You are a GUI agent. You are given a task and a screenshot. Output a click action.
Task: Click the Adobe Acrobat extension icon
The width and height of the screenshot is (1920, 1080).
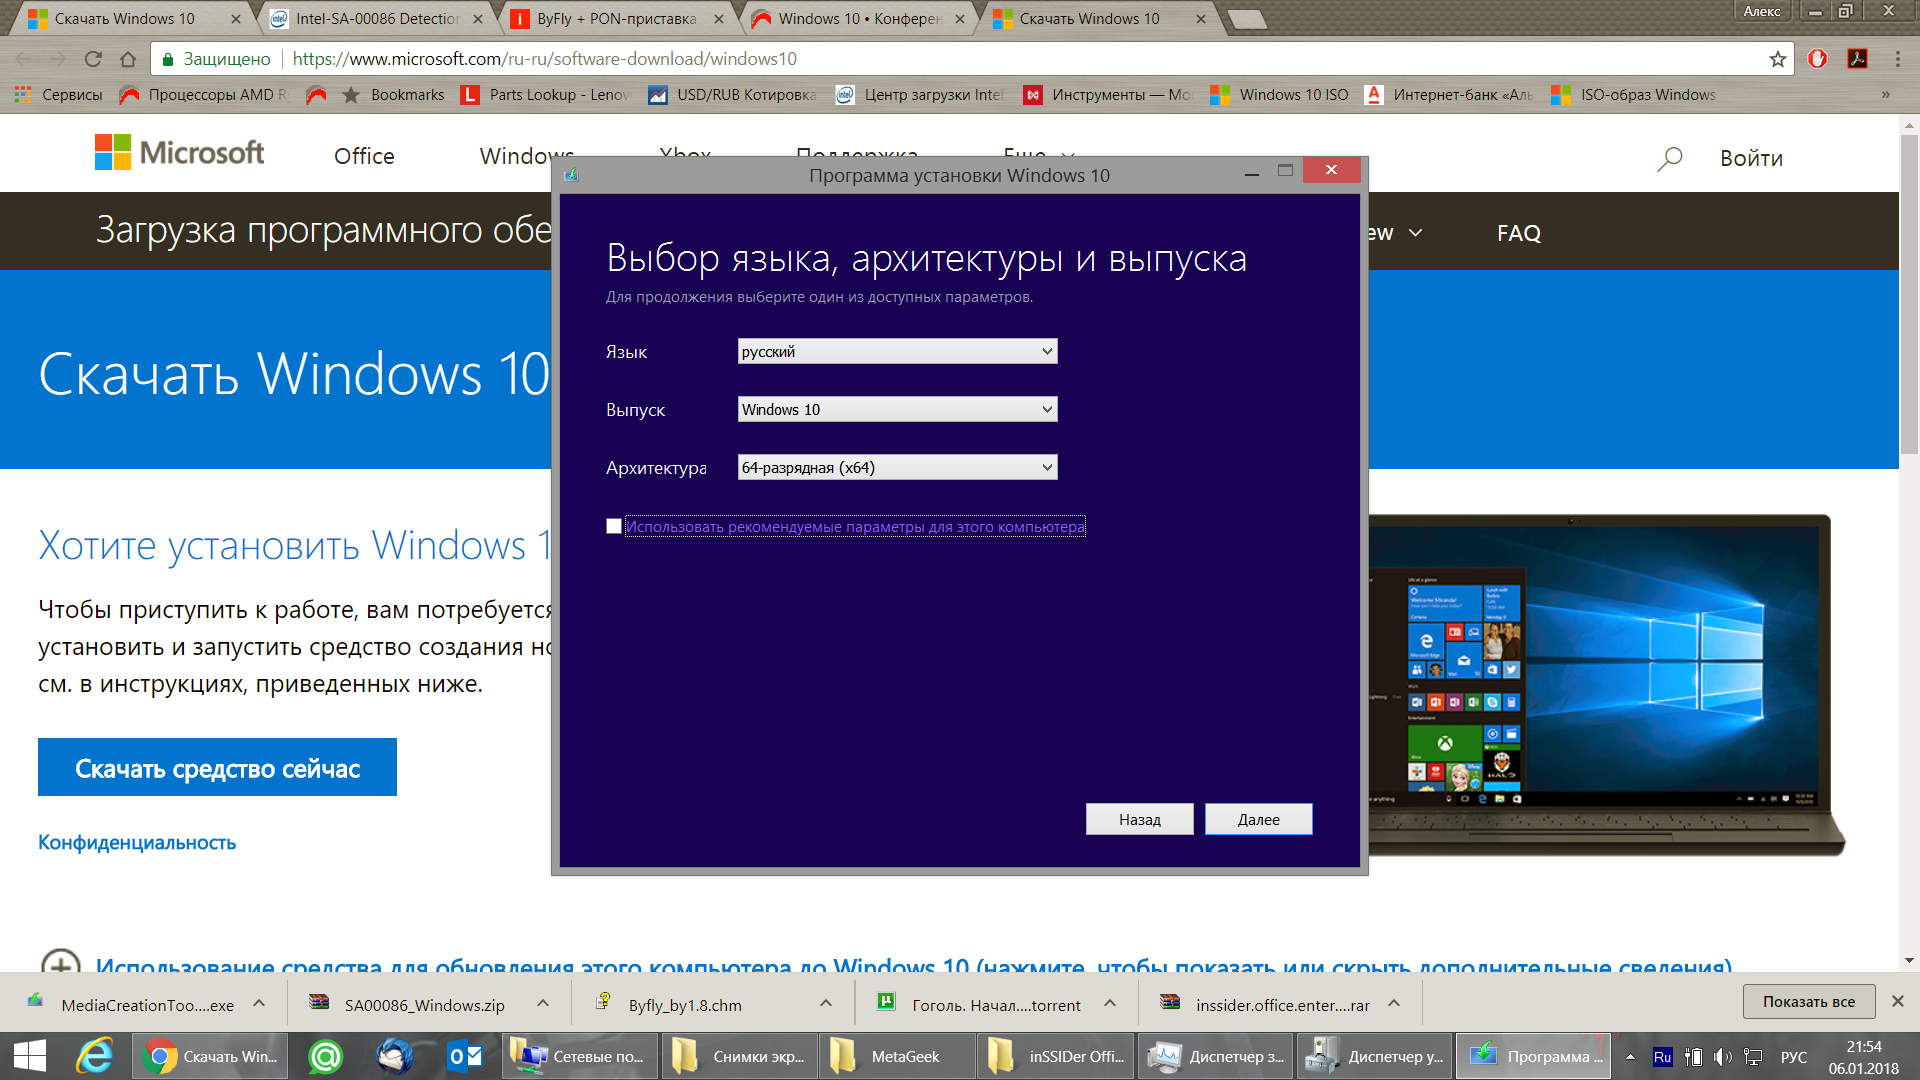[1857, 59]
